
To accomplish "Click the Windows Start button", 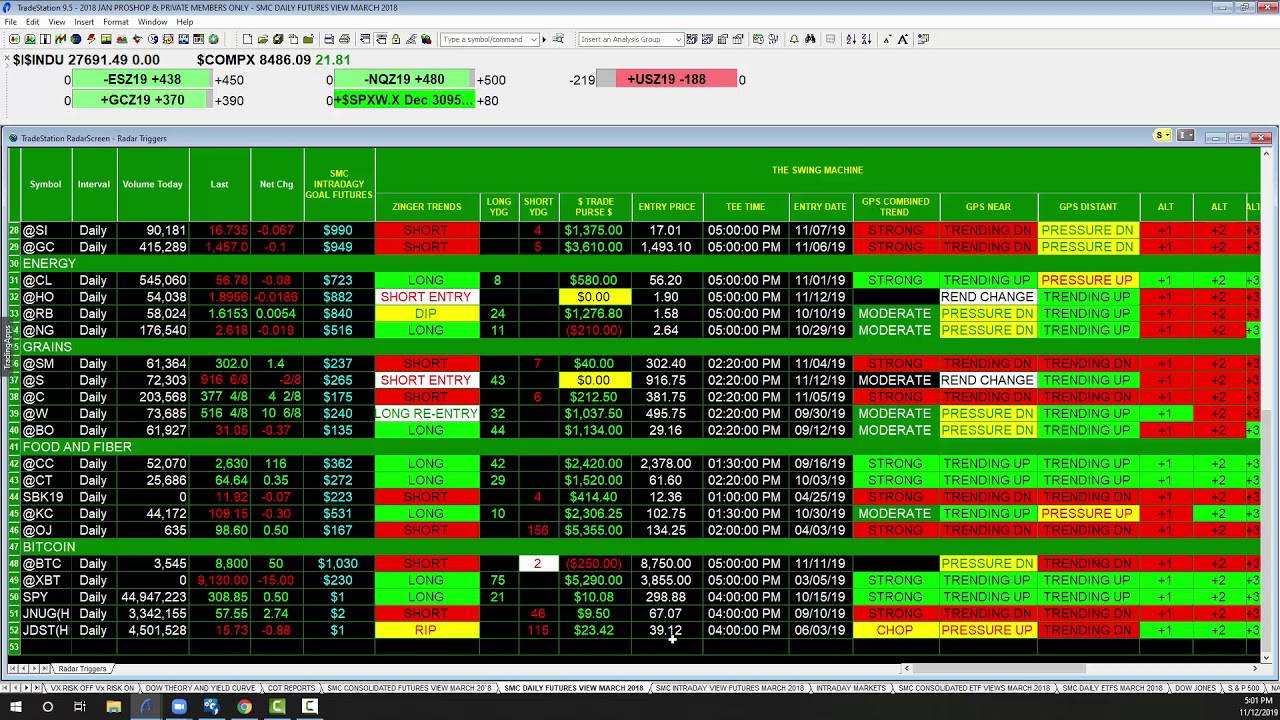I will [x=15, y=707].
